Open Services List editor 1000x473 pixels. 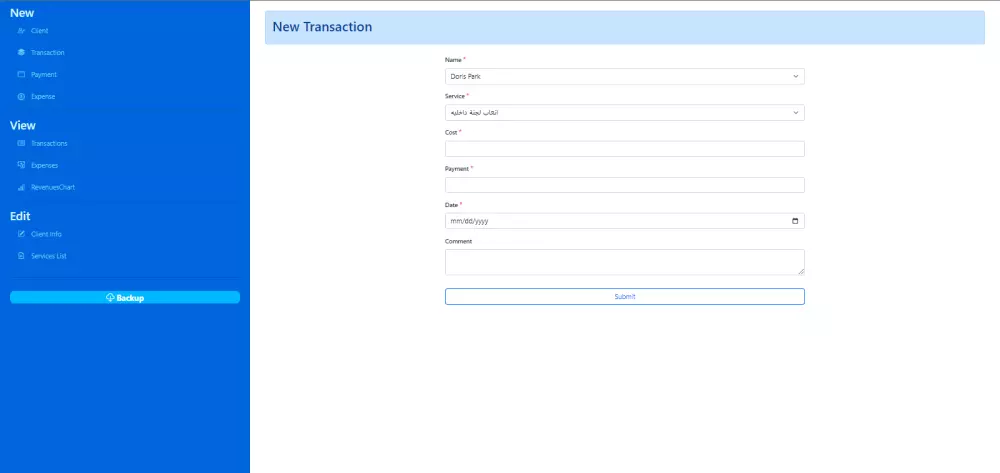coord(49,256)
